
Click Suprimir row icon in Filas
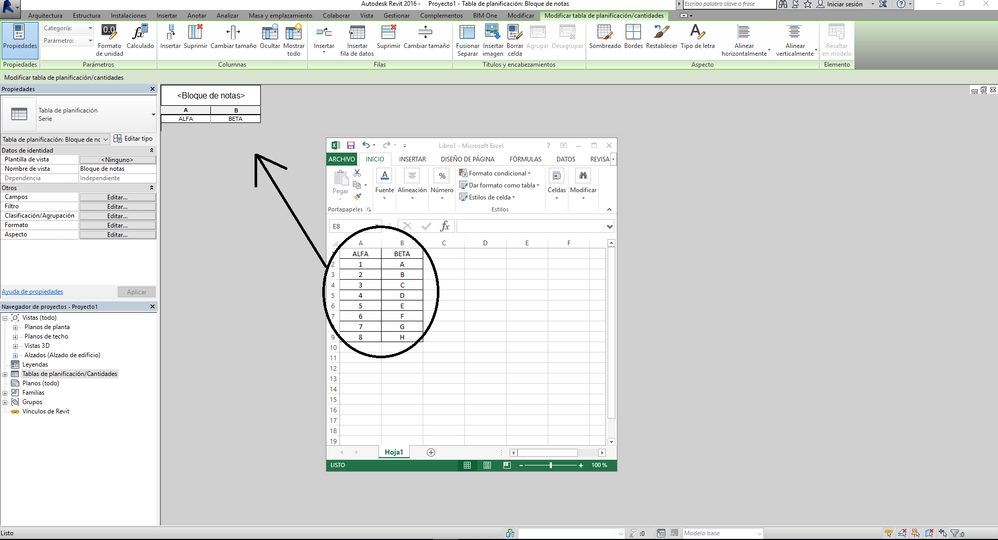(x=388, y=32)
